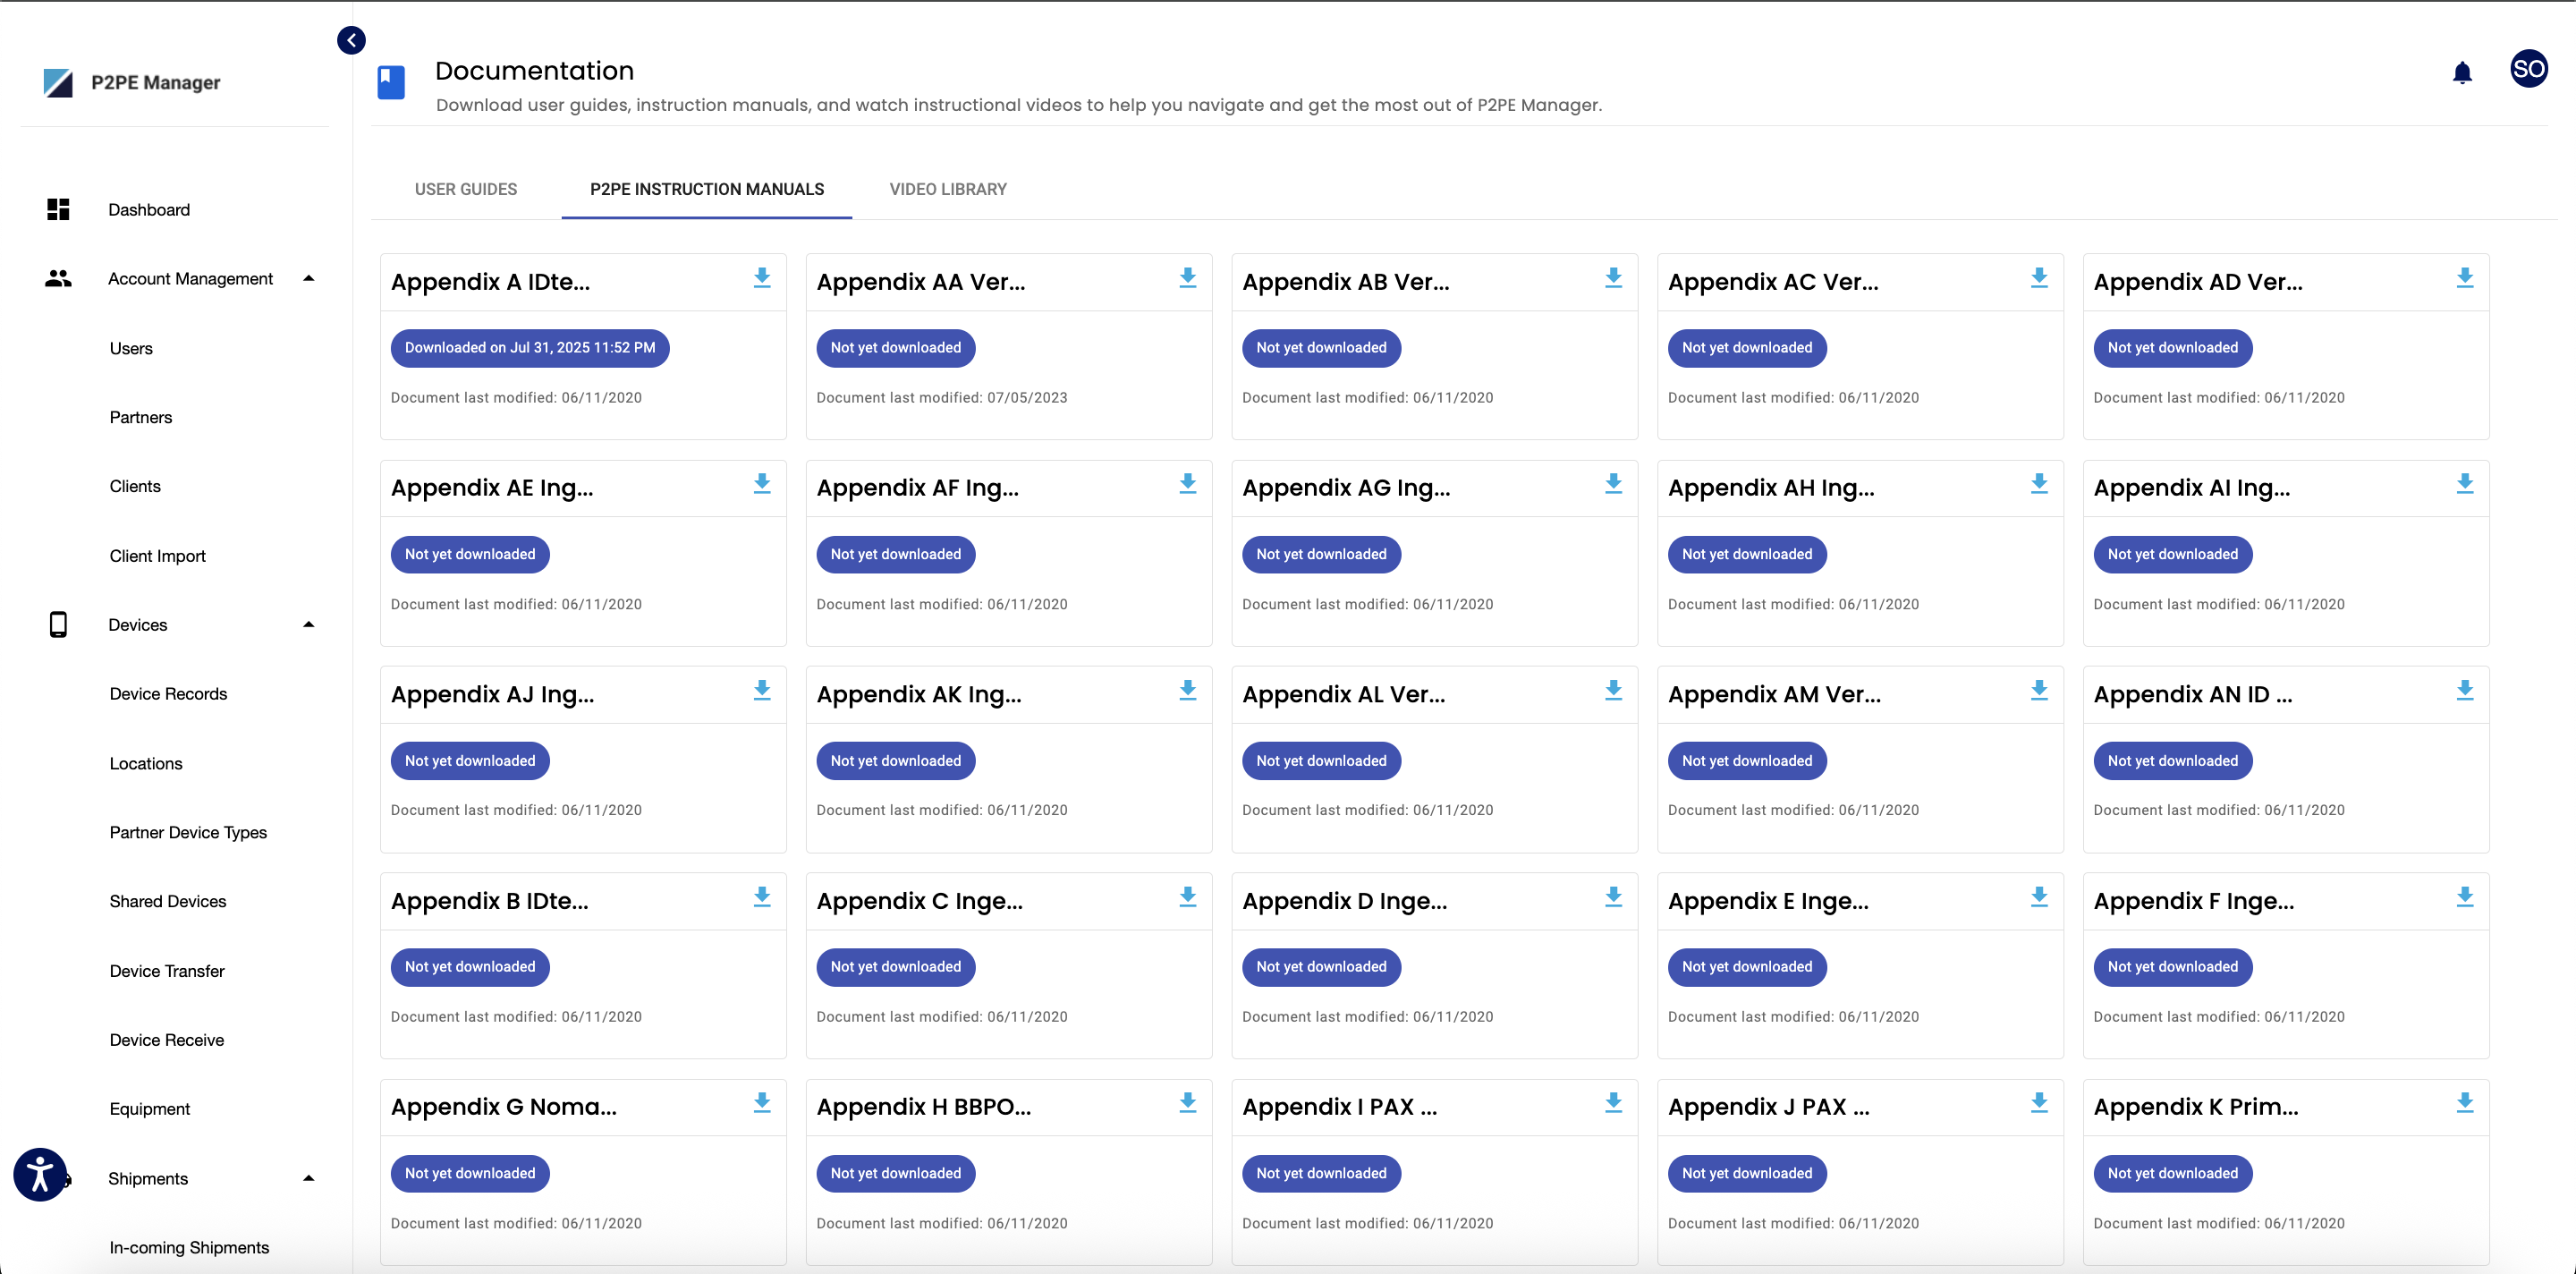Download the Appendix K Prim... manual
The image size is (2576, 1274).
pos(2465,1103)
